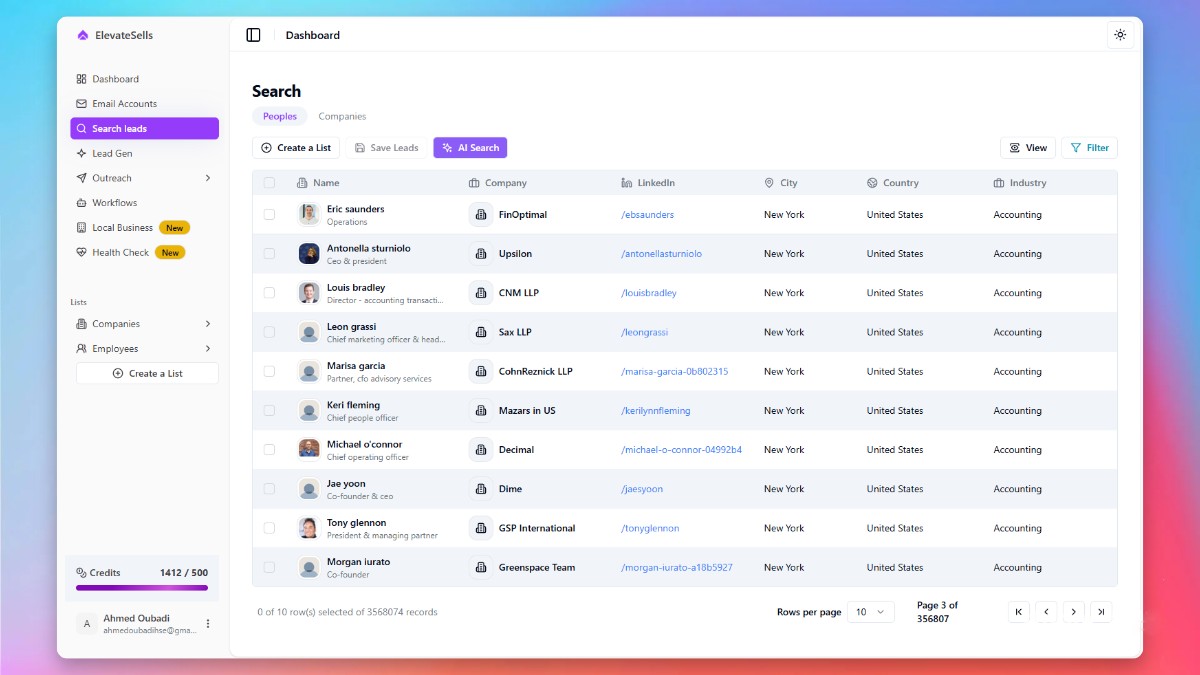Image resolution: width=1200 pixels, height=675 pixels.
Task: Click the ElevateSells logo icon
Action: pyautogui.click(x=83, y=35)
